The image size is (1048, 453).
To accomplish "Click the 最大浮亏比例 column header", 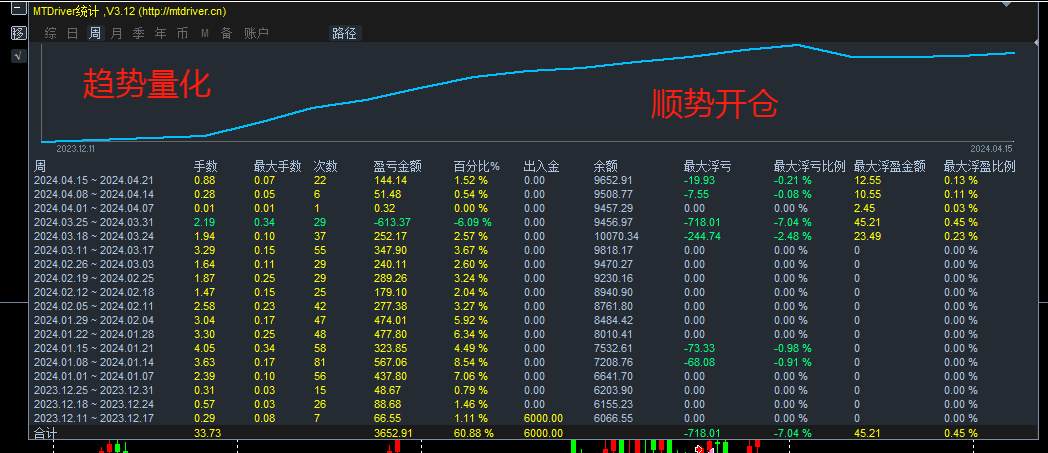I will [x=809, y=166].
